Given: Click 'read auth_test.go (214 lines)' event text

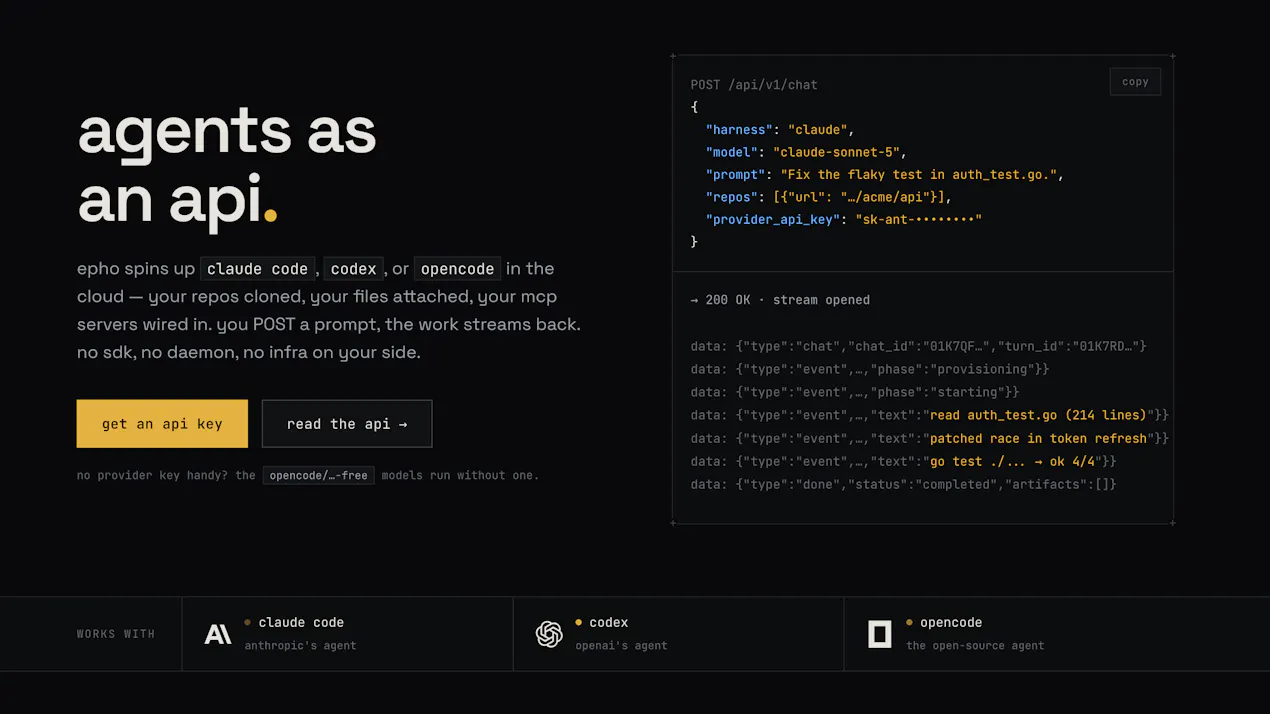Looking at the screenshot, I should coord(1038,415).
